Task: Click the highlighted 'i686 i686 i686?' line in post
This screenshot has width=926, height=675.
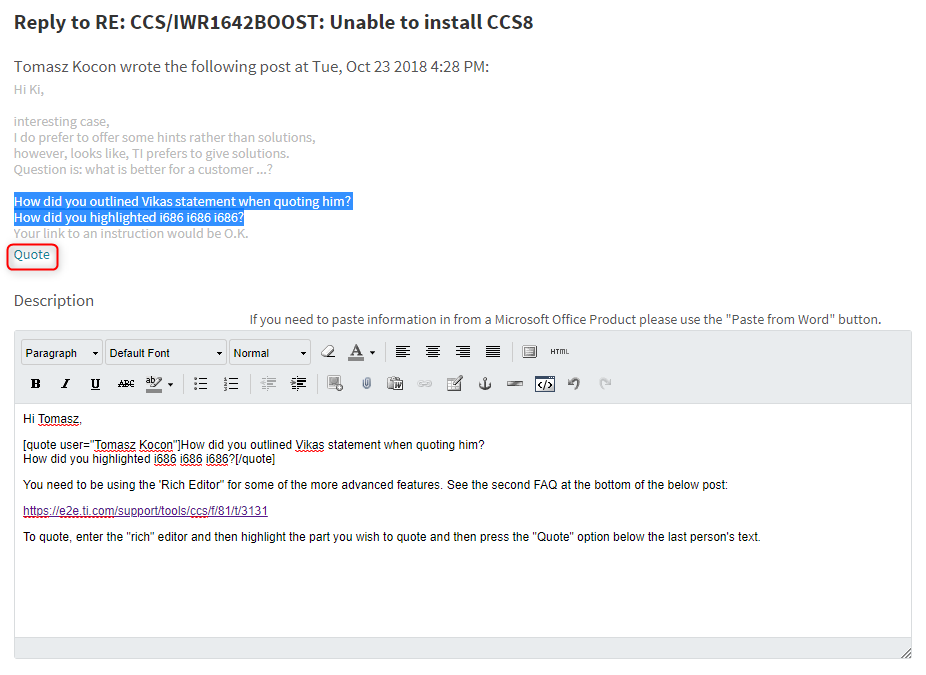Action: coord(129,217)
